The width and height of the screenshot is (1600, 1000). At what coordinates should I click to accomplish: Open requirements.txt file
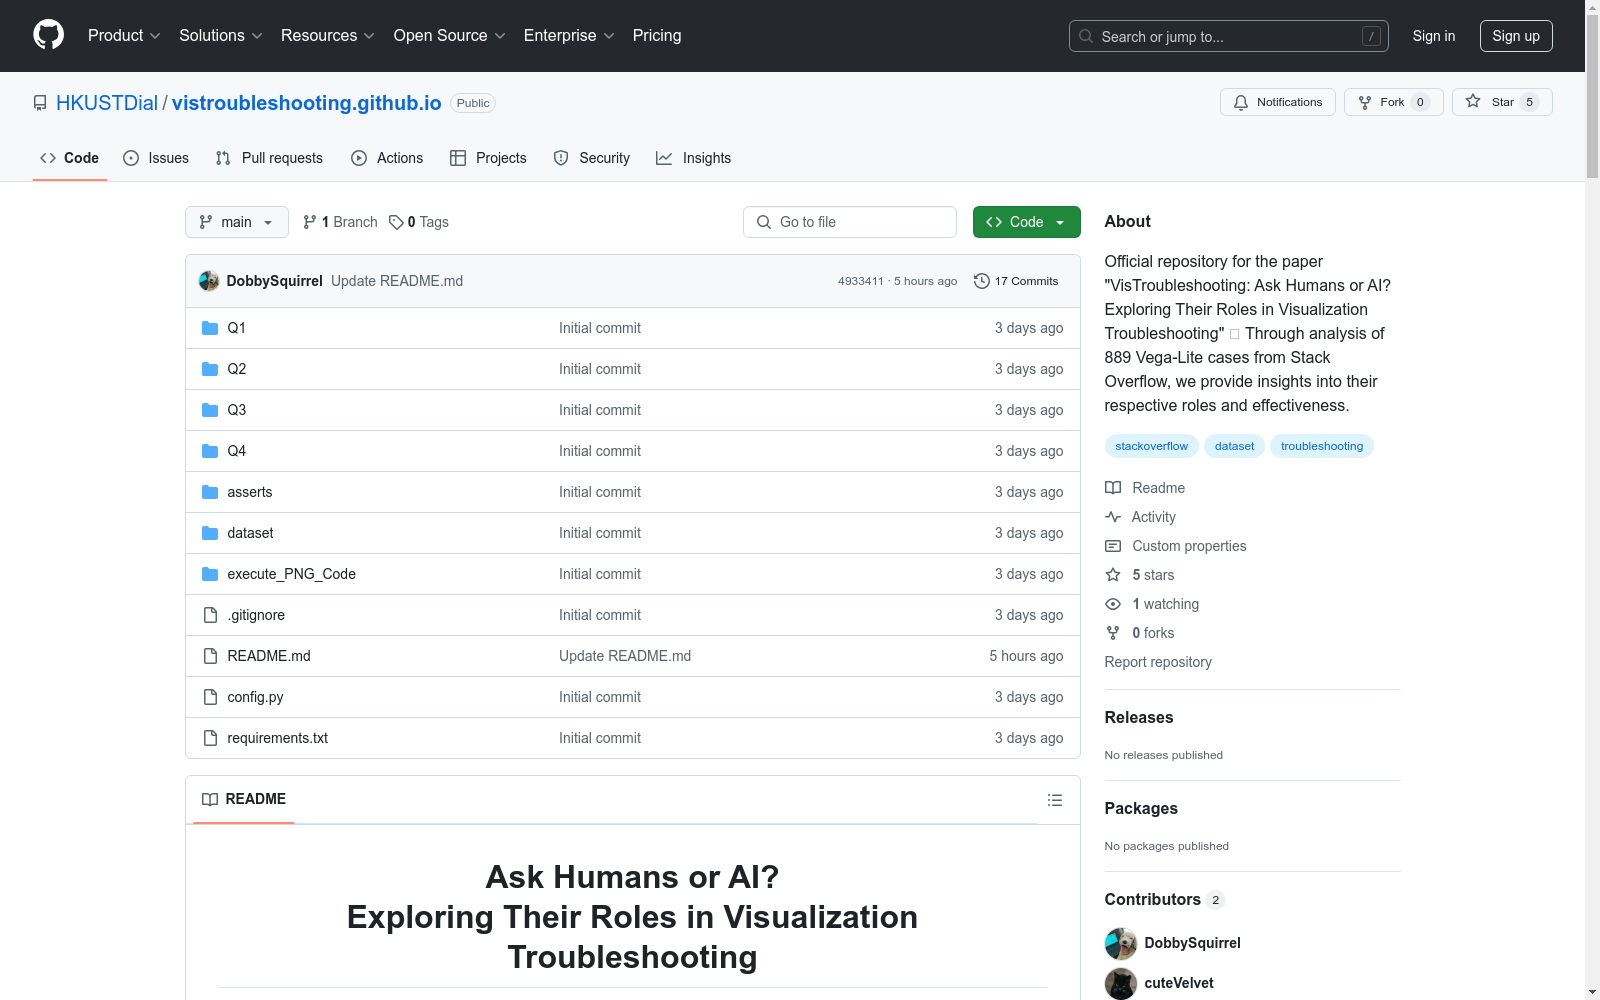278,738
